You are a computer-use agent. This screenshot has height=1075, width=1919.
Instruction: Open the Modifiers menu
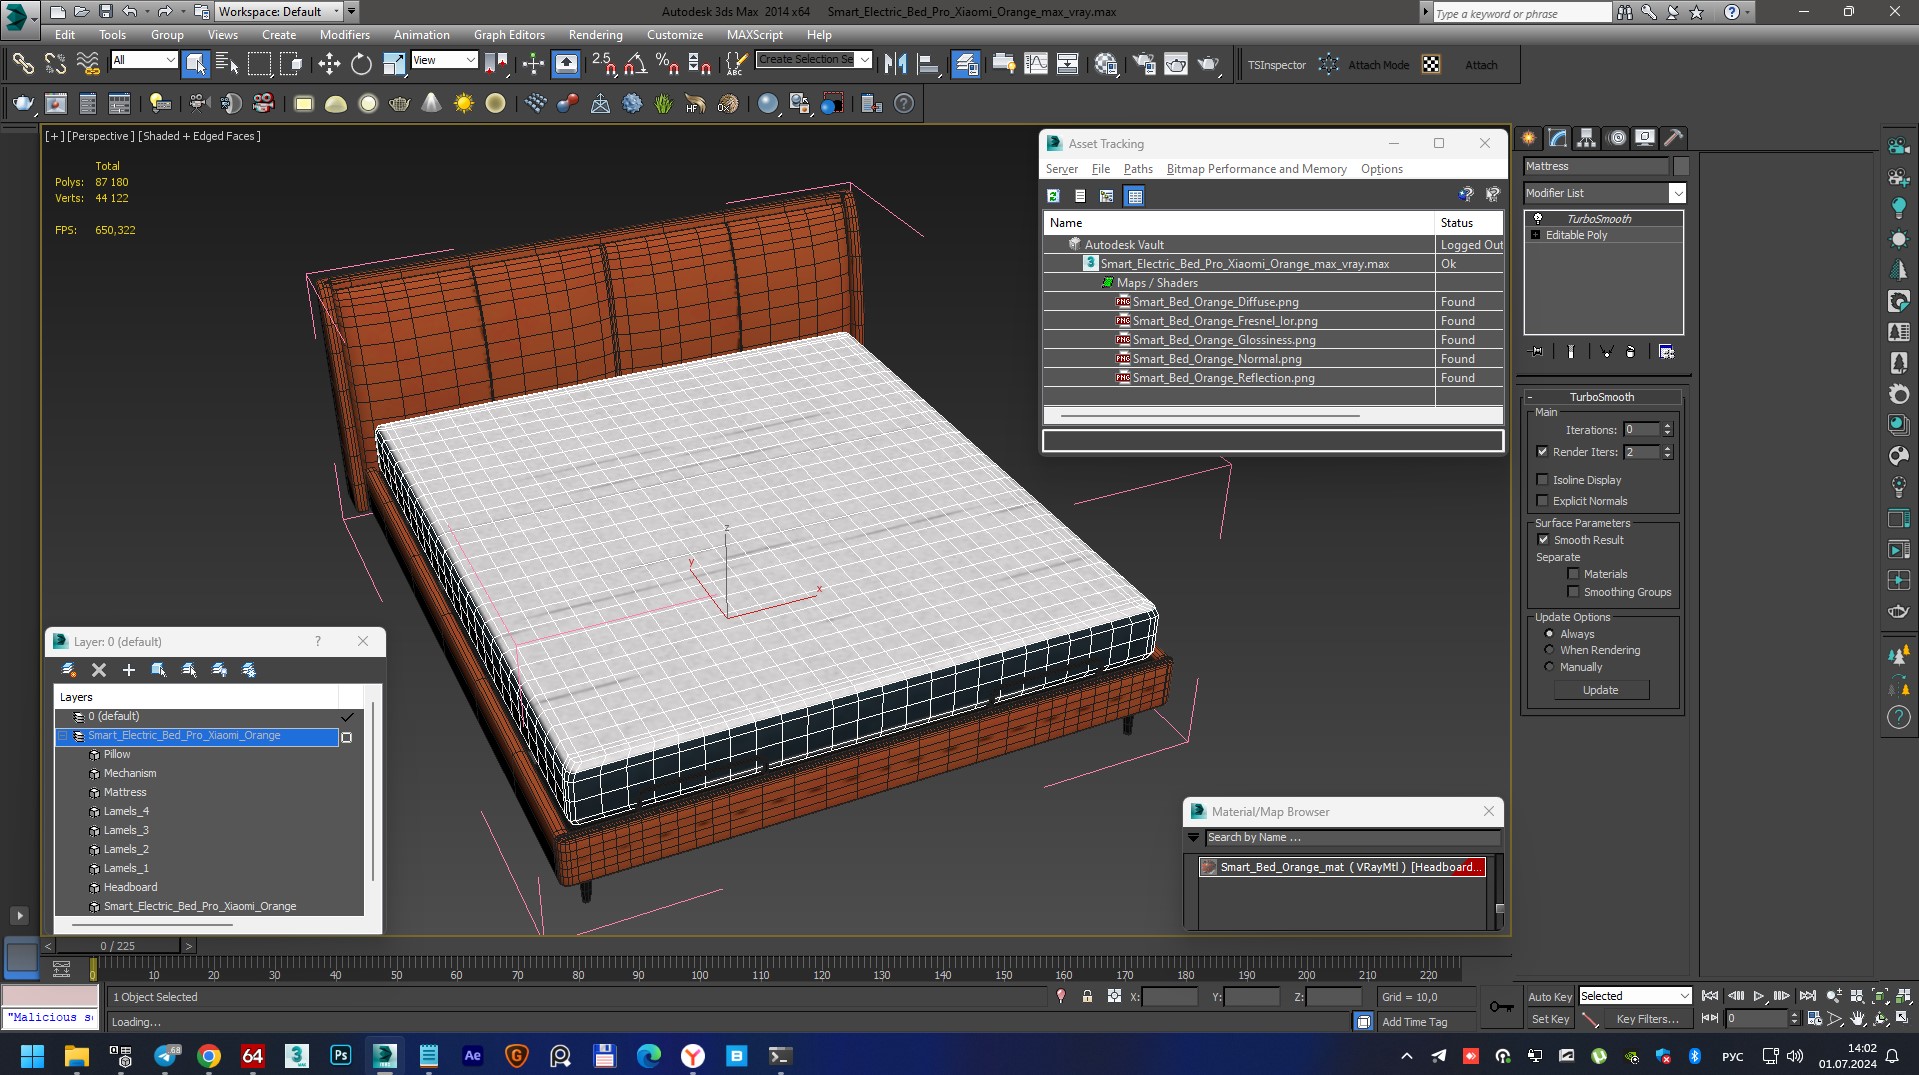click(x=344, y=35)
